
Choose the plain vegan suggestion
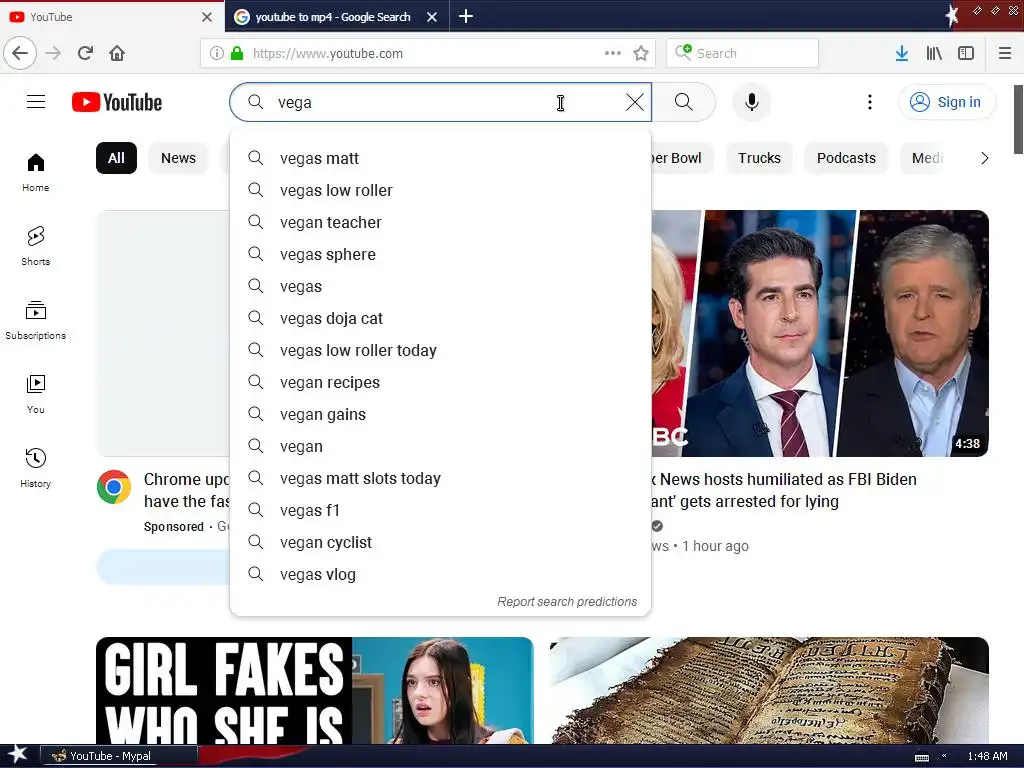[x=441, y=446]
